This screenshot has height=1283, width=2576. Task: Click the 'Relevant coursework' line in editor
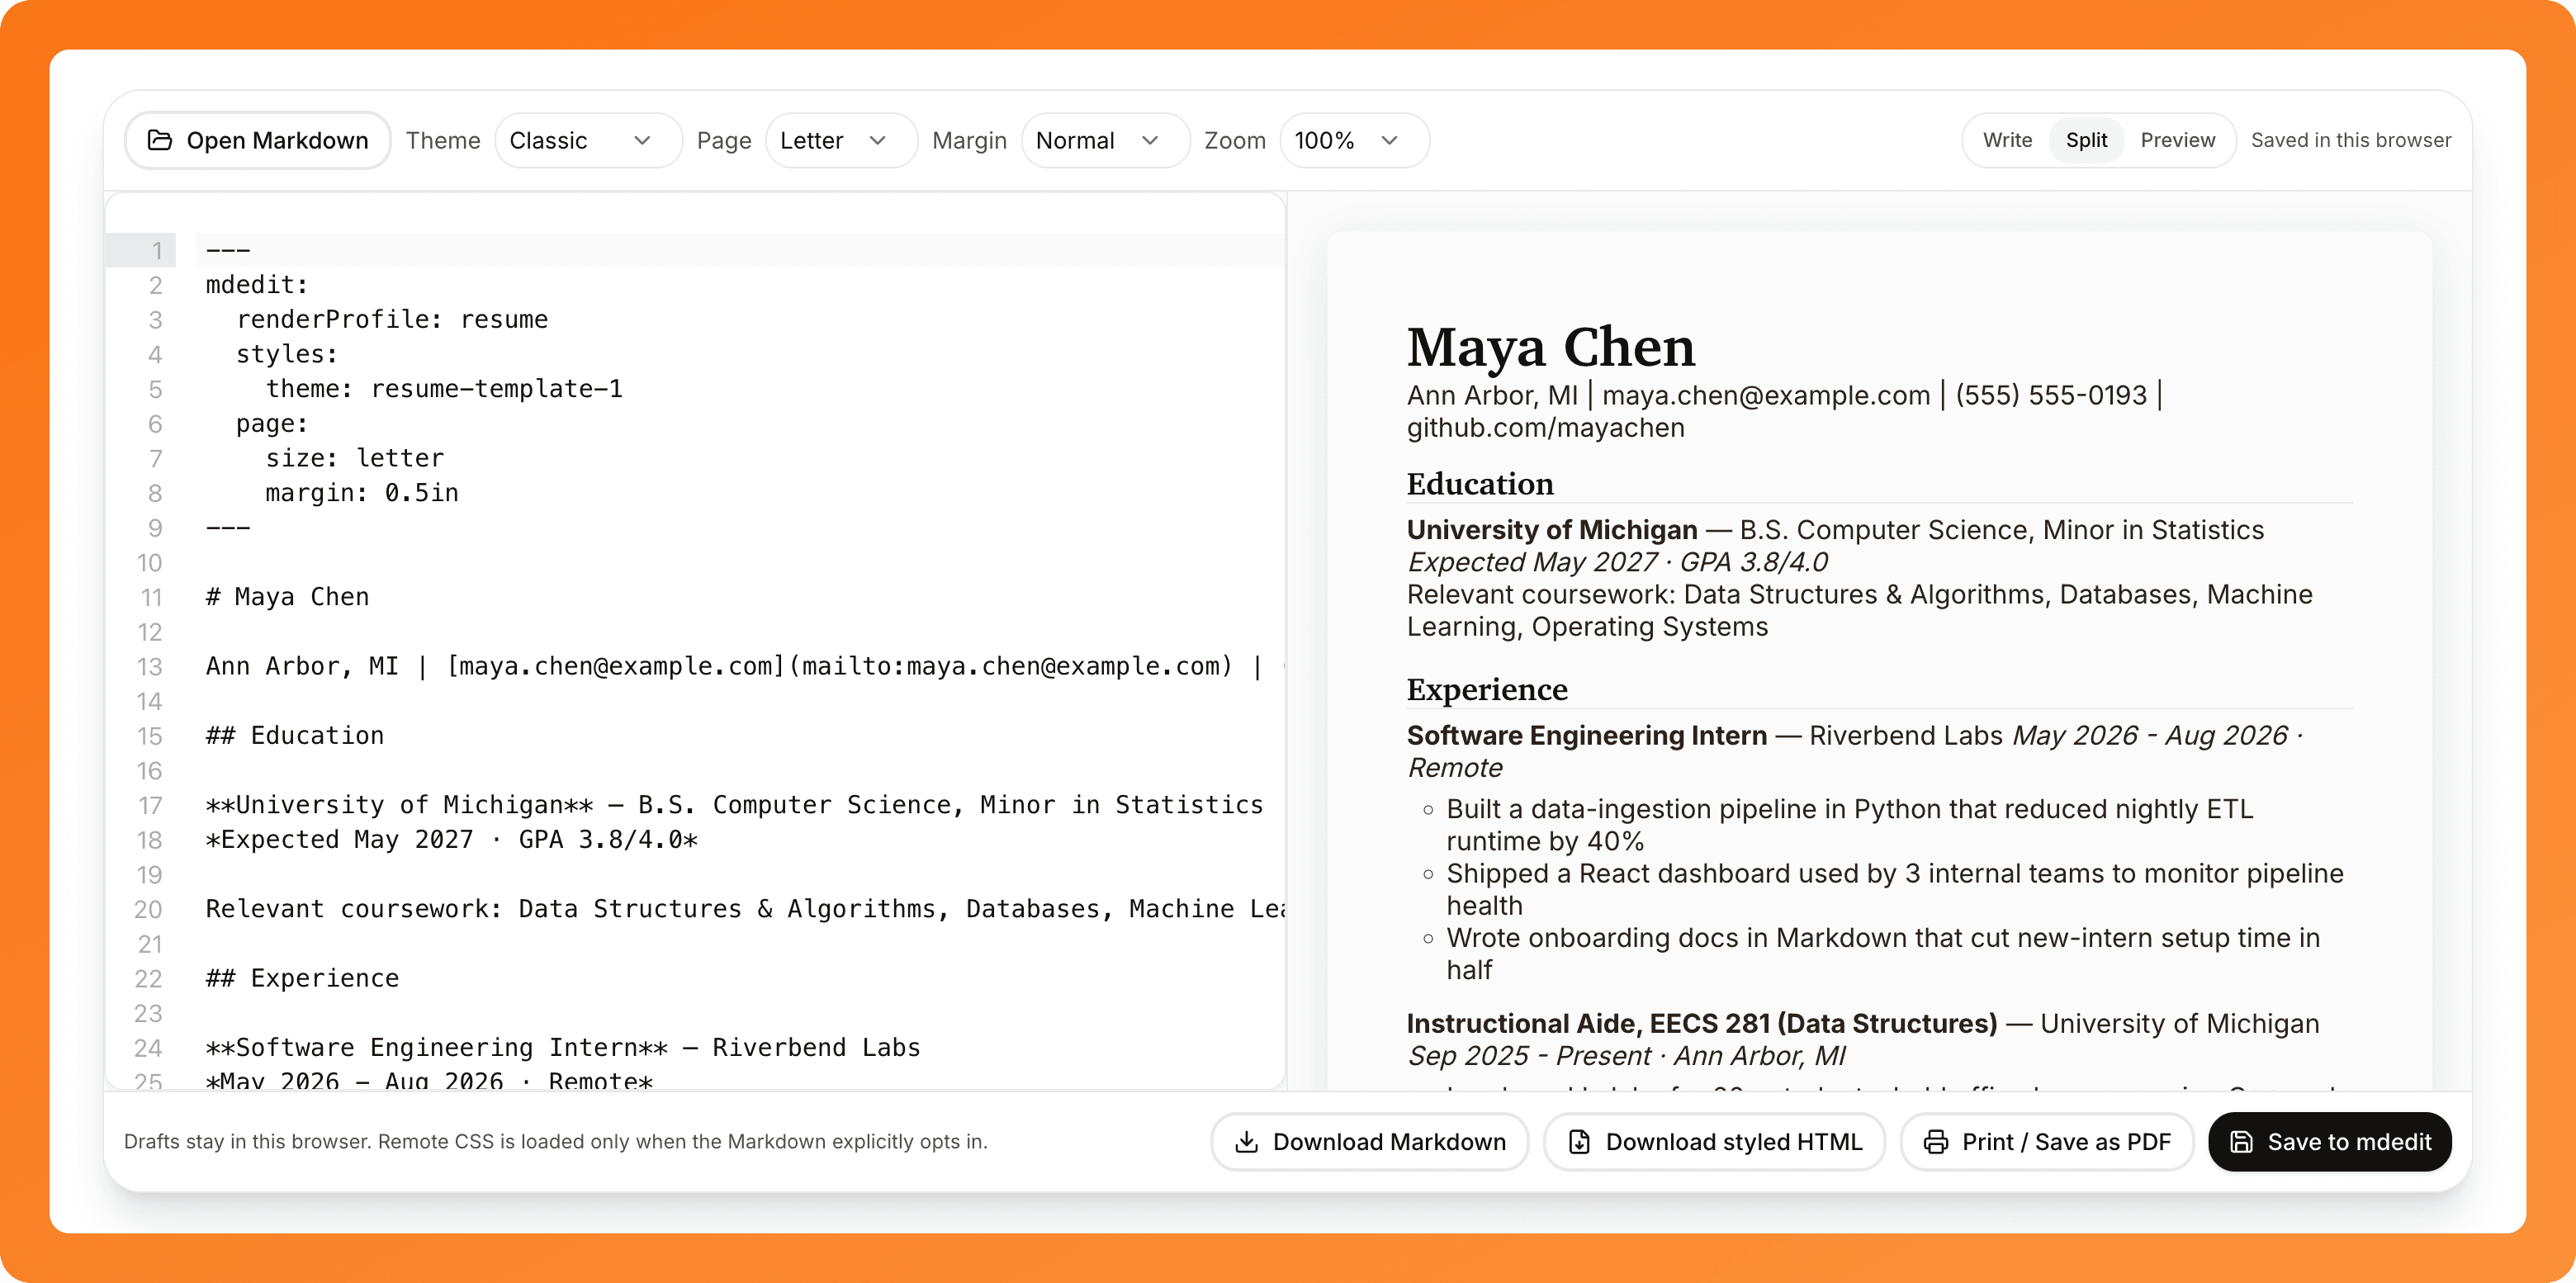tap(745, 909)
